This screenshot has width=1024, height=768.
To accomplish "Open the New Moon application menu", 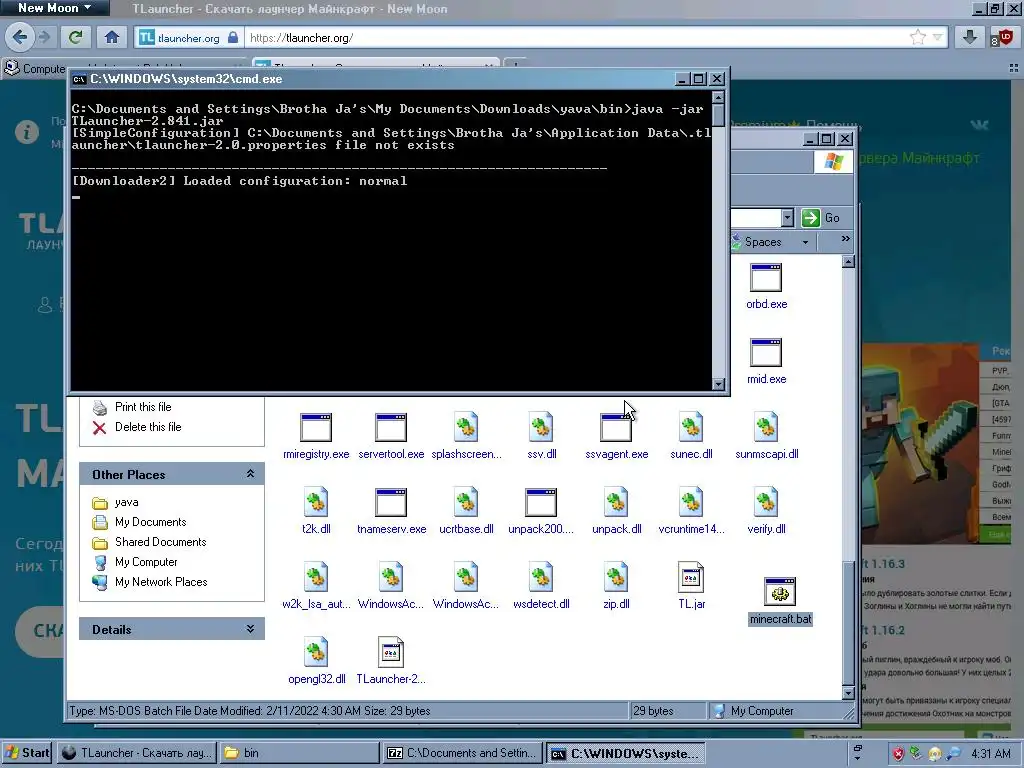I will pyautogui.click(x=54, y=8).
